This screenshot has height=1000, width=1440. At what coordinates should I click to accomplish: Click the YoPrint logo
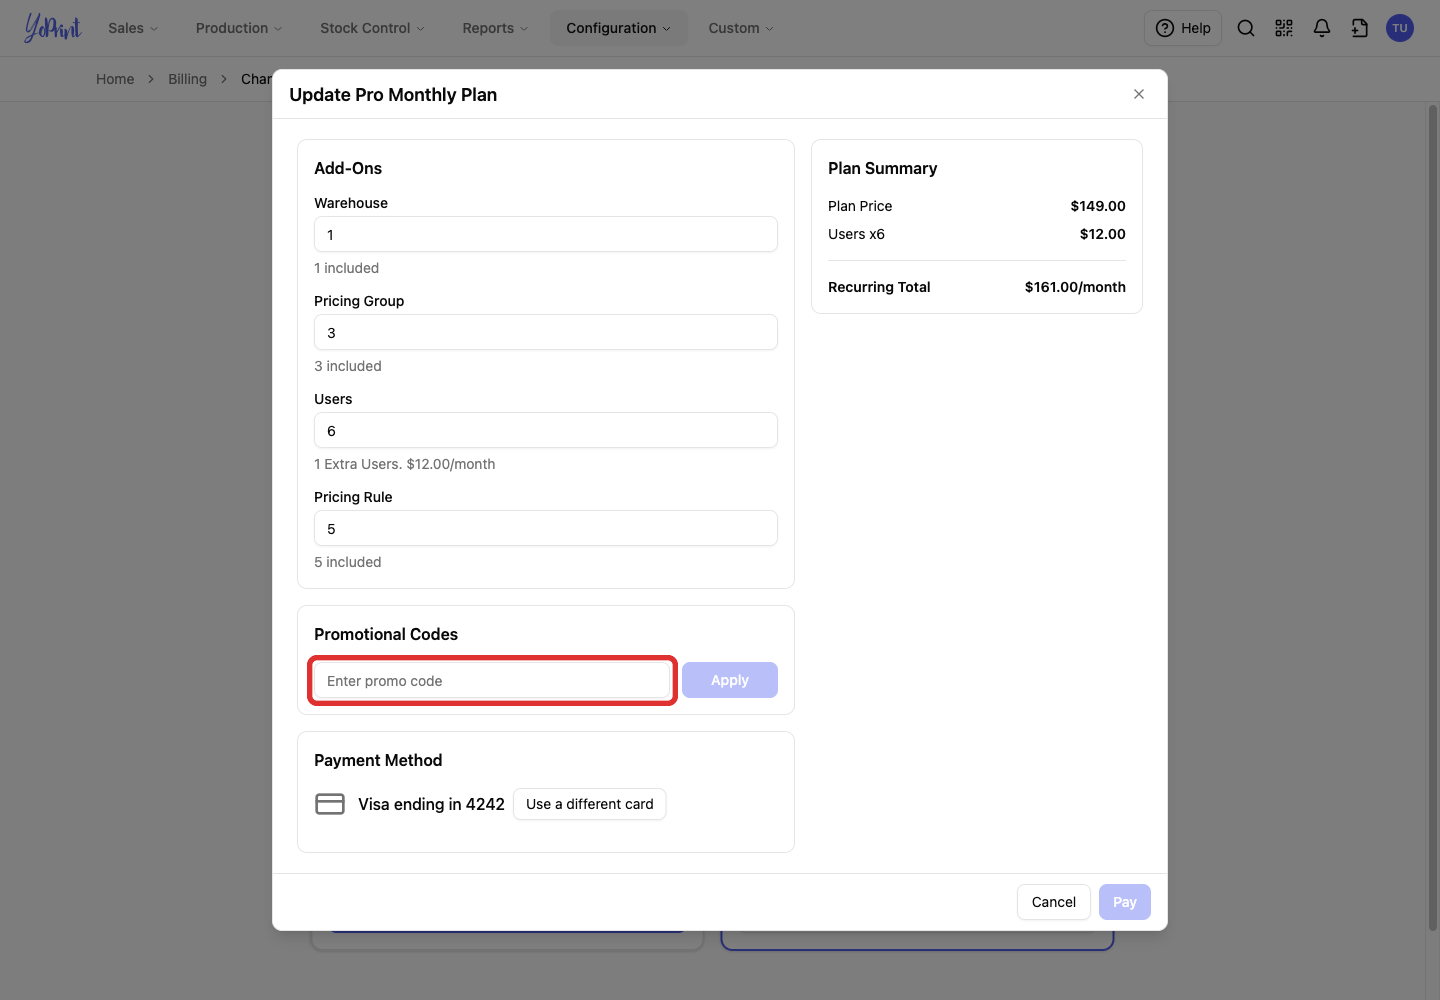pyautogui.click(x=53, y=28)
